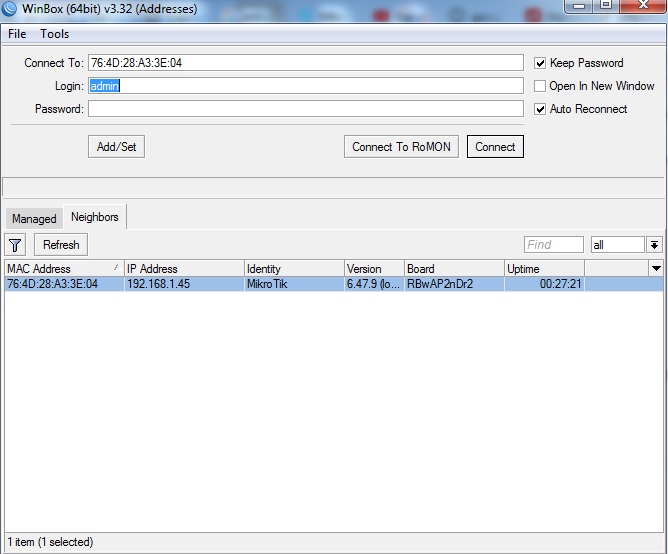Toggle the Keep Password checkbox
Screen dimensions: 668x554
540,63
